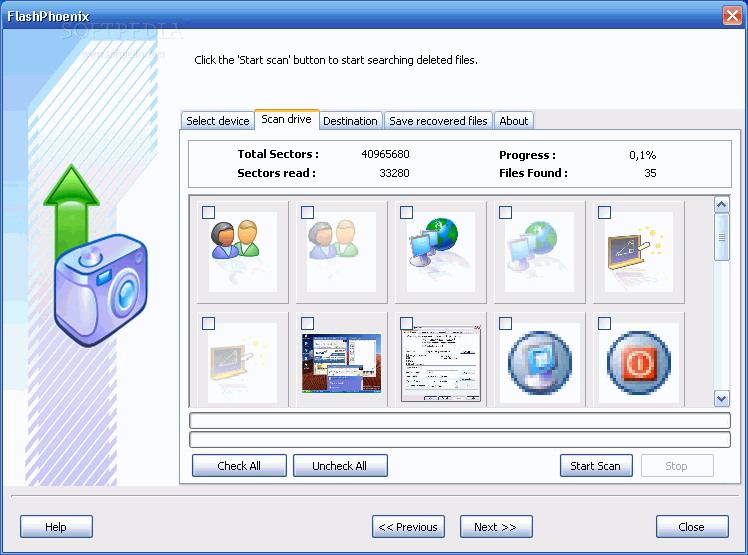
Task: Close the FlashPhoenix window with the X
Action: point(732,16)
